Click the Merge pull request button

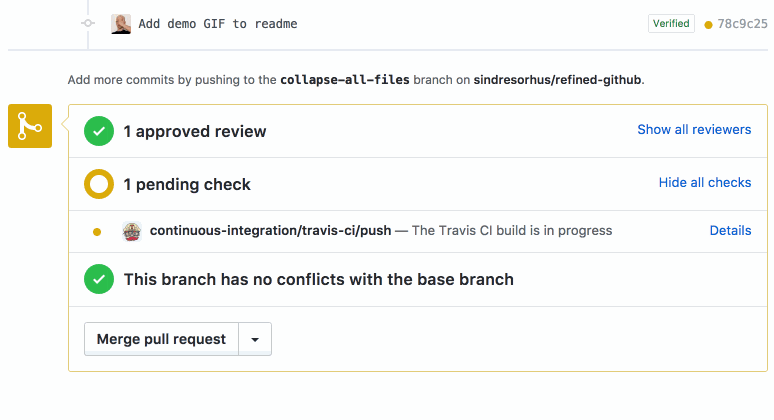point(161,339)
